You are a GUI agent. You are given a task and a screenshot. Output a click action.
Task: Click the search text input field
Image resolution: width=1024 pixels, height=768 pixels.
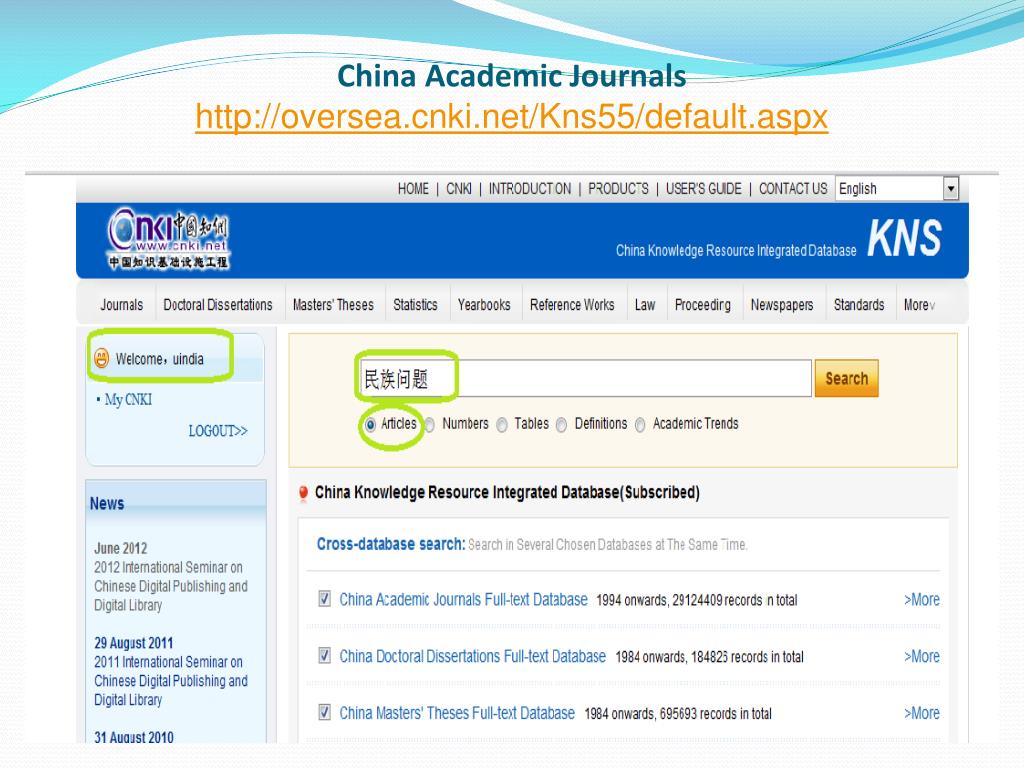pos(586,378)
